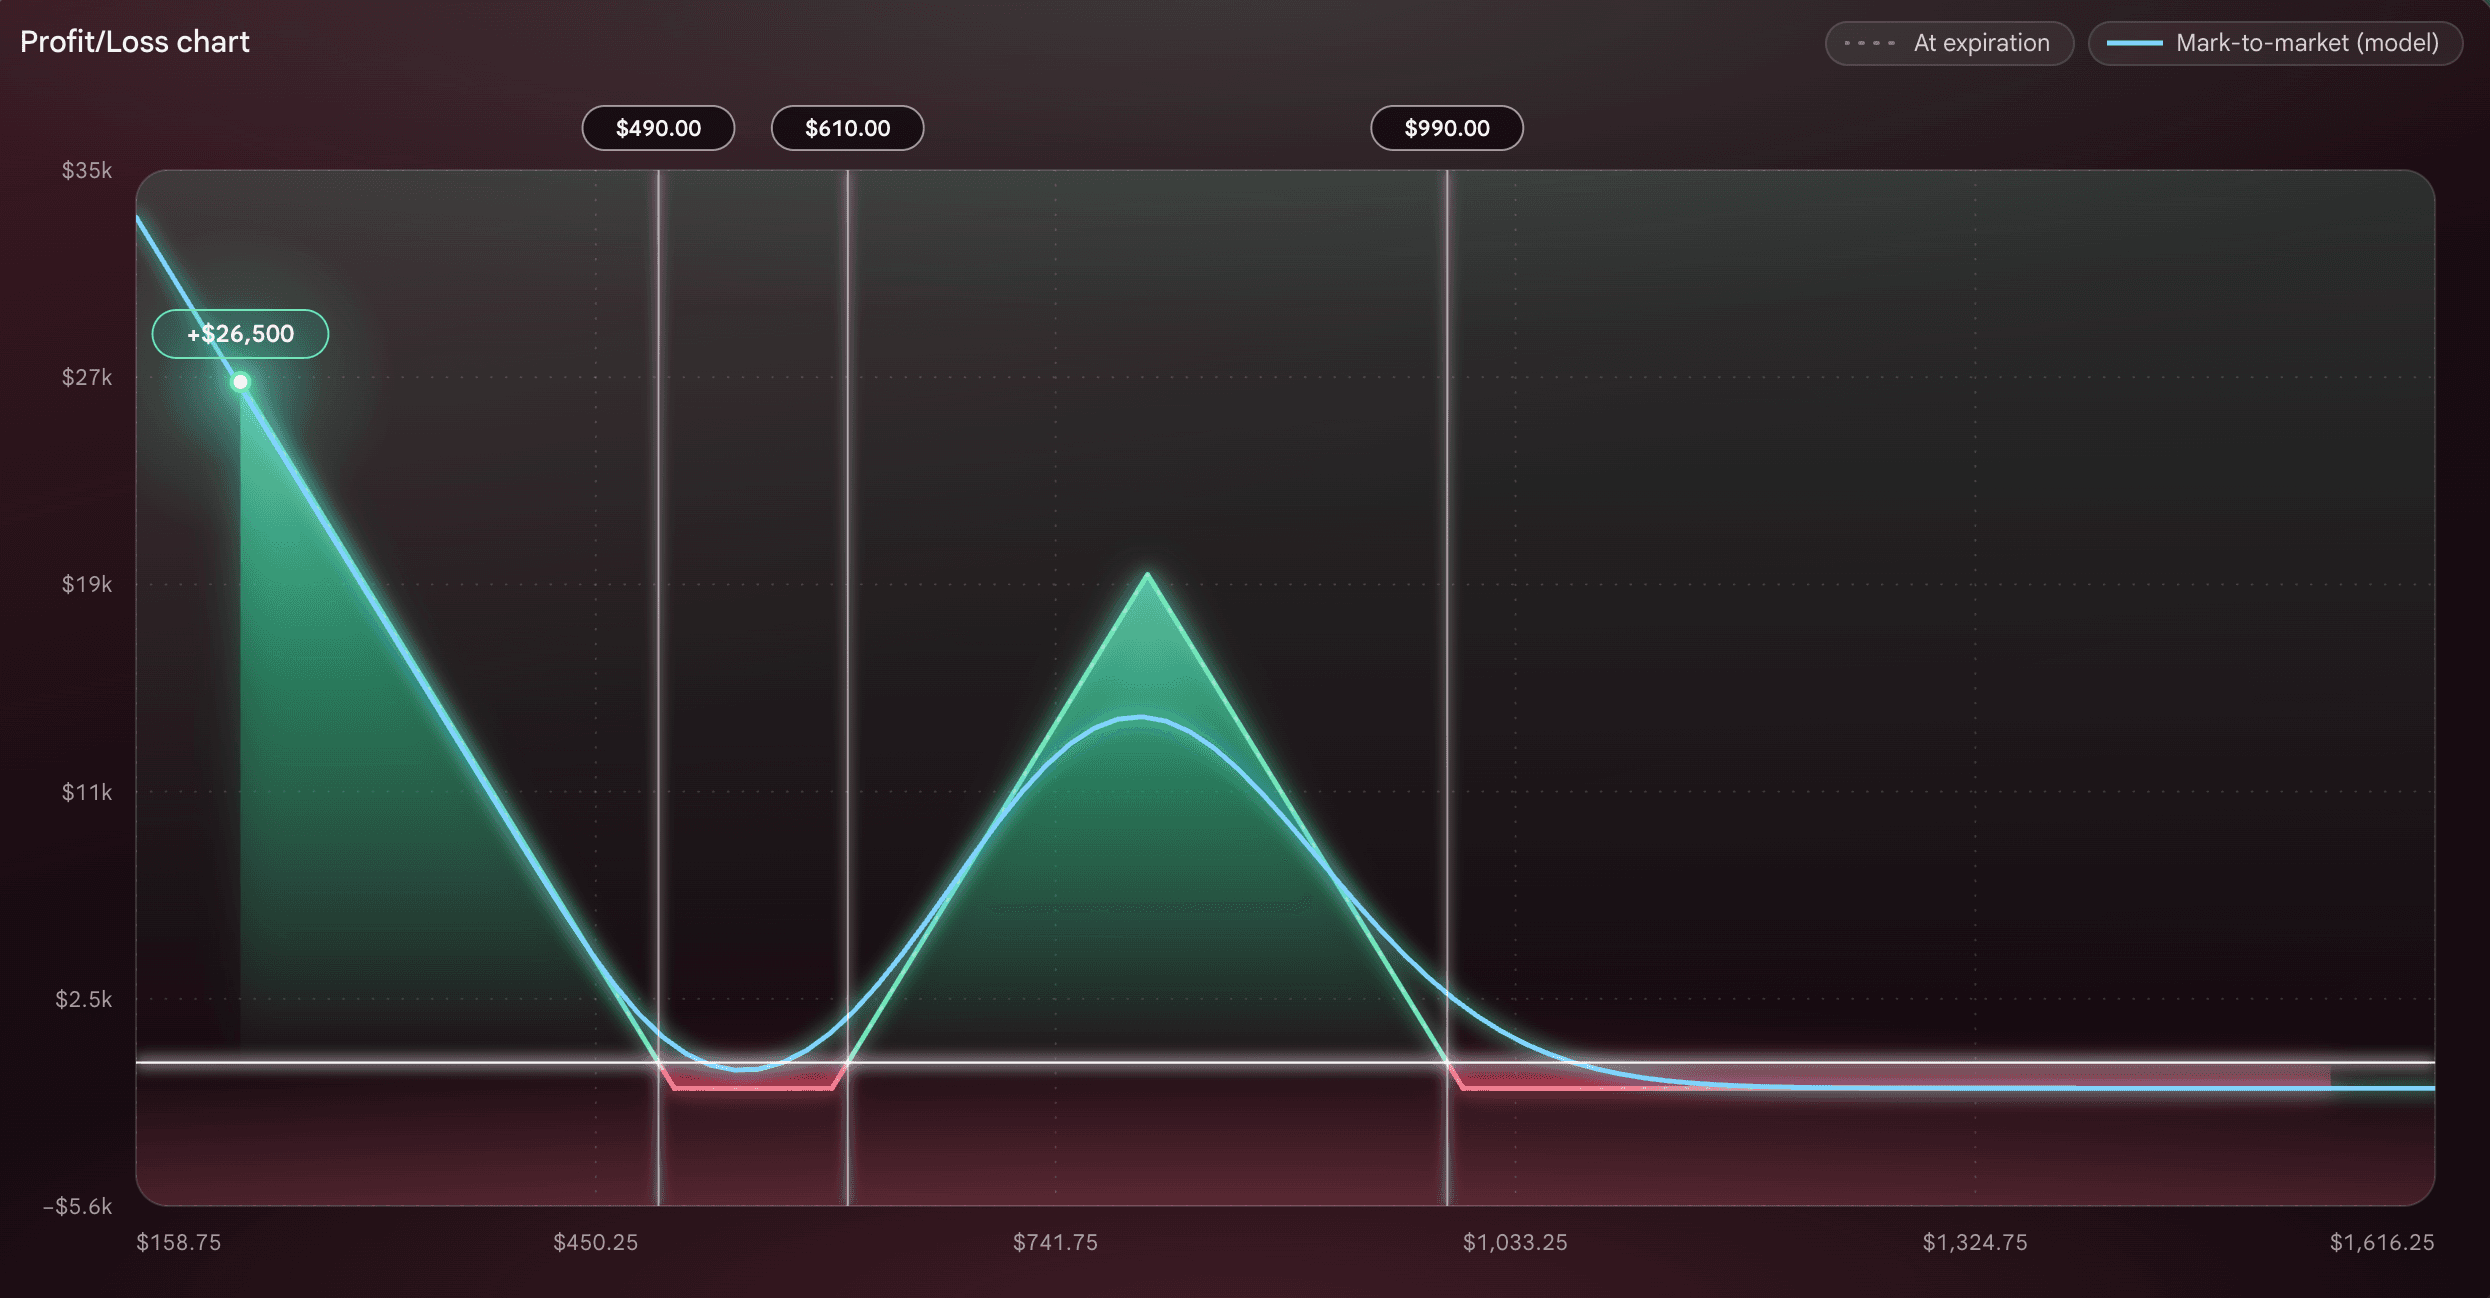2490x1298 pixels.
Task: Click the $1,033.25 x-axis label
Action: [x=1515, y=1242]
